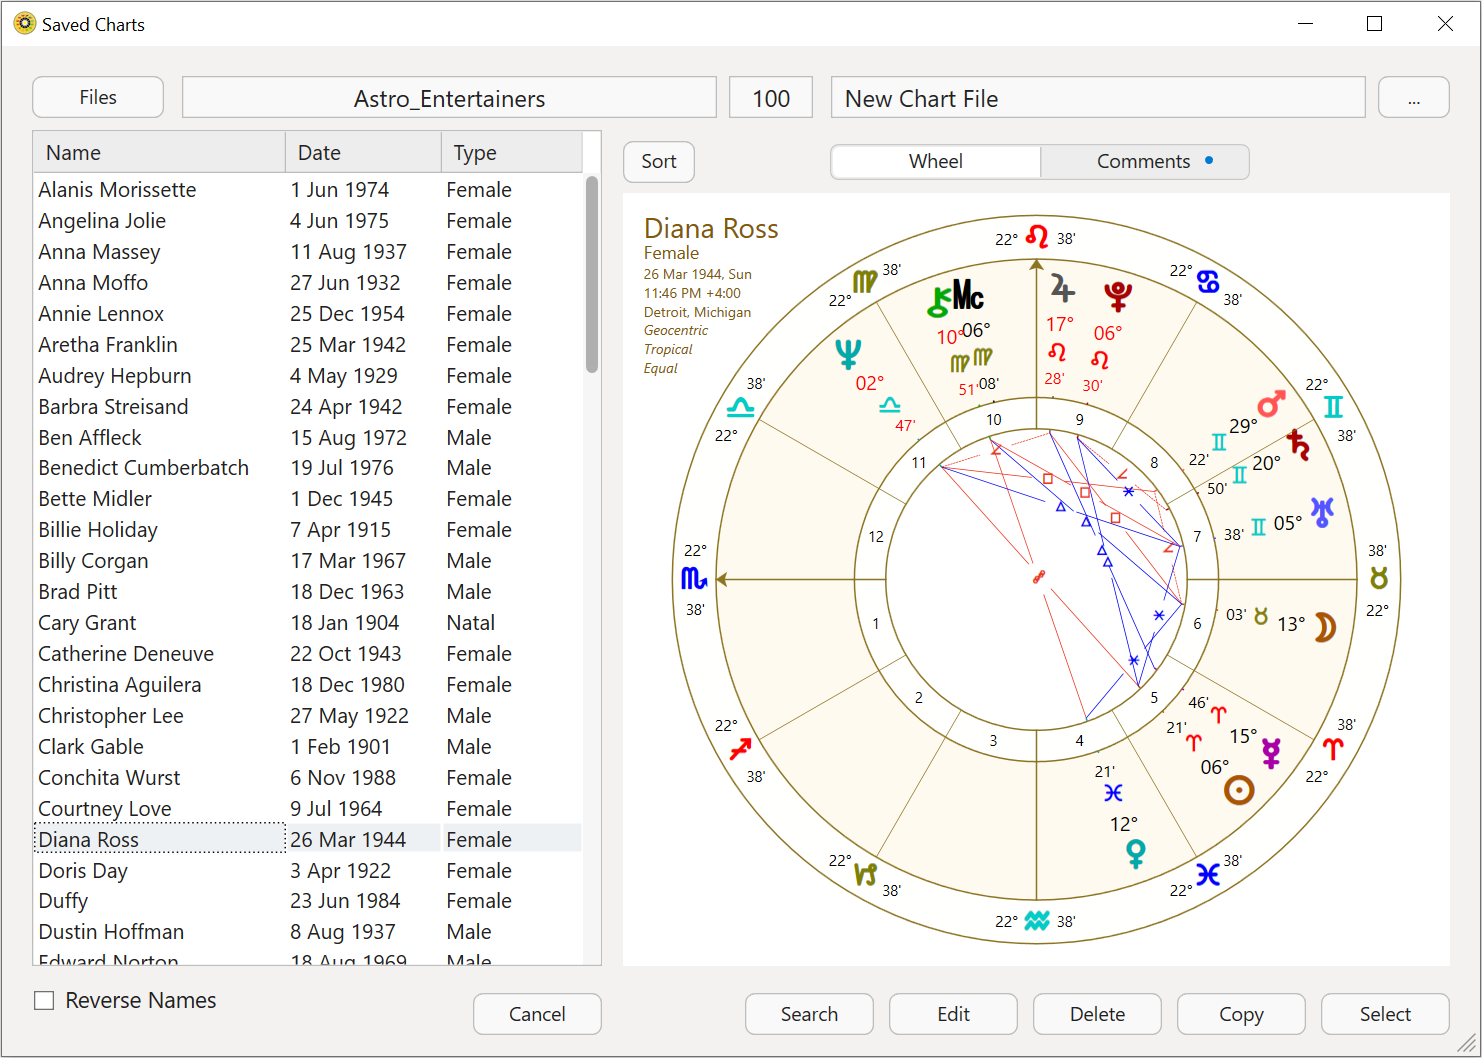
Task: Select Cary Grant in the list
Action: [x=308, y=622]
